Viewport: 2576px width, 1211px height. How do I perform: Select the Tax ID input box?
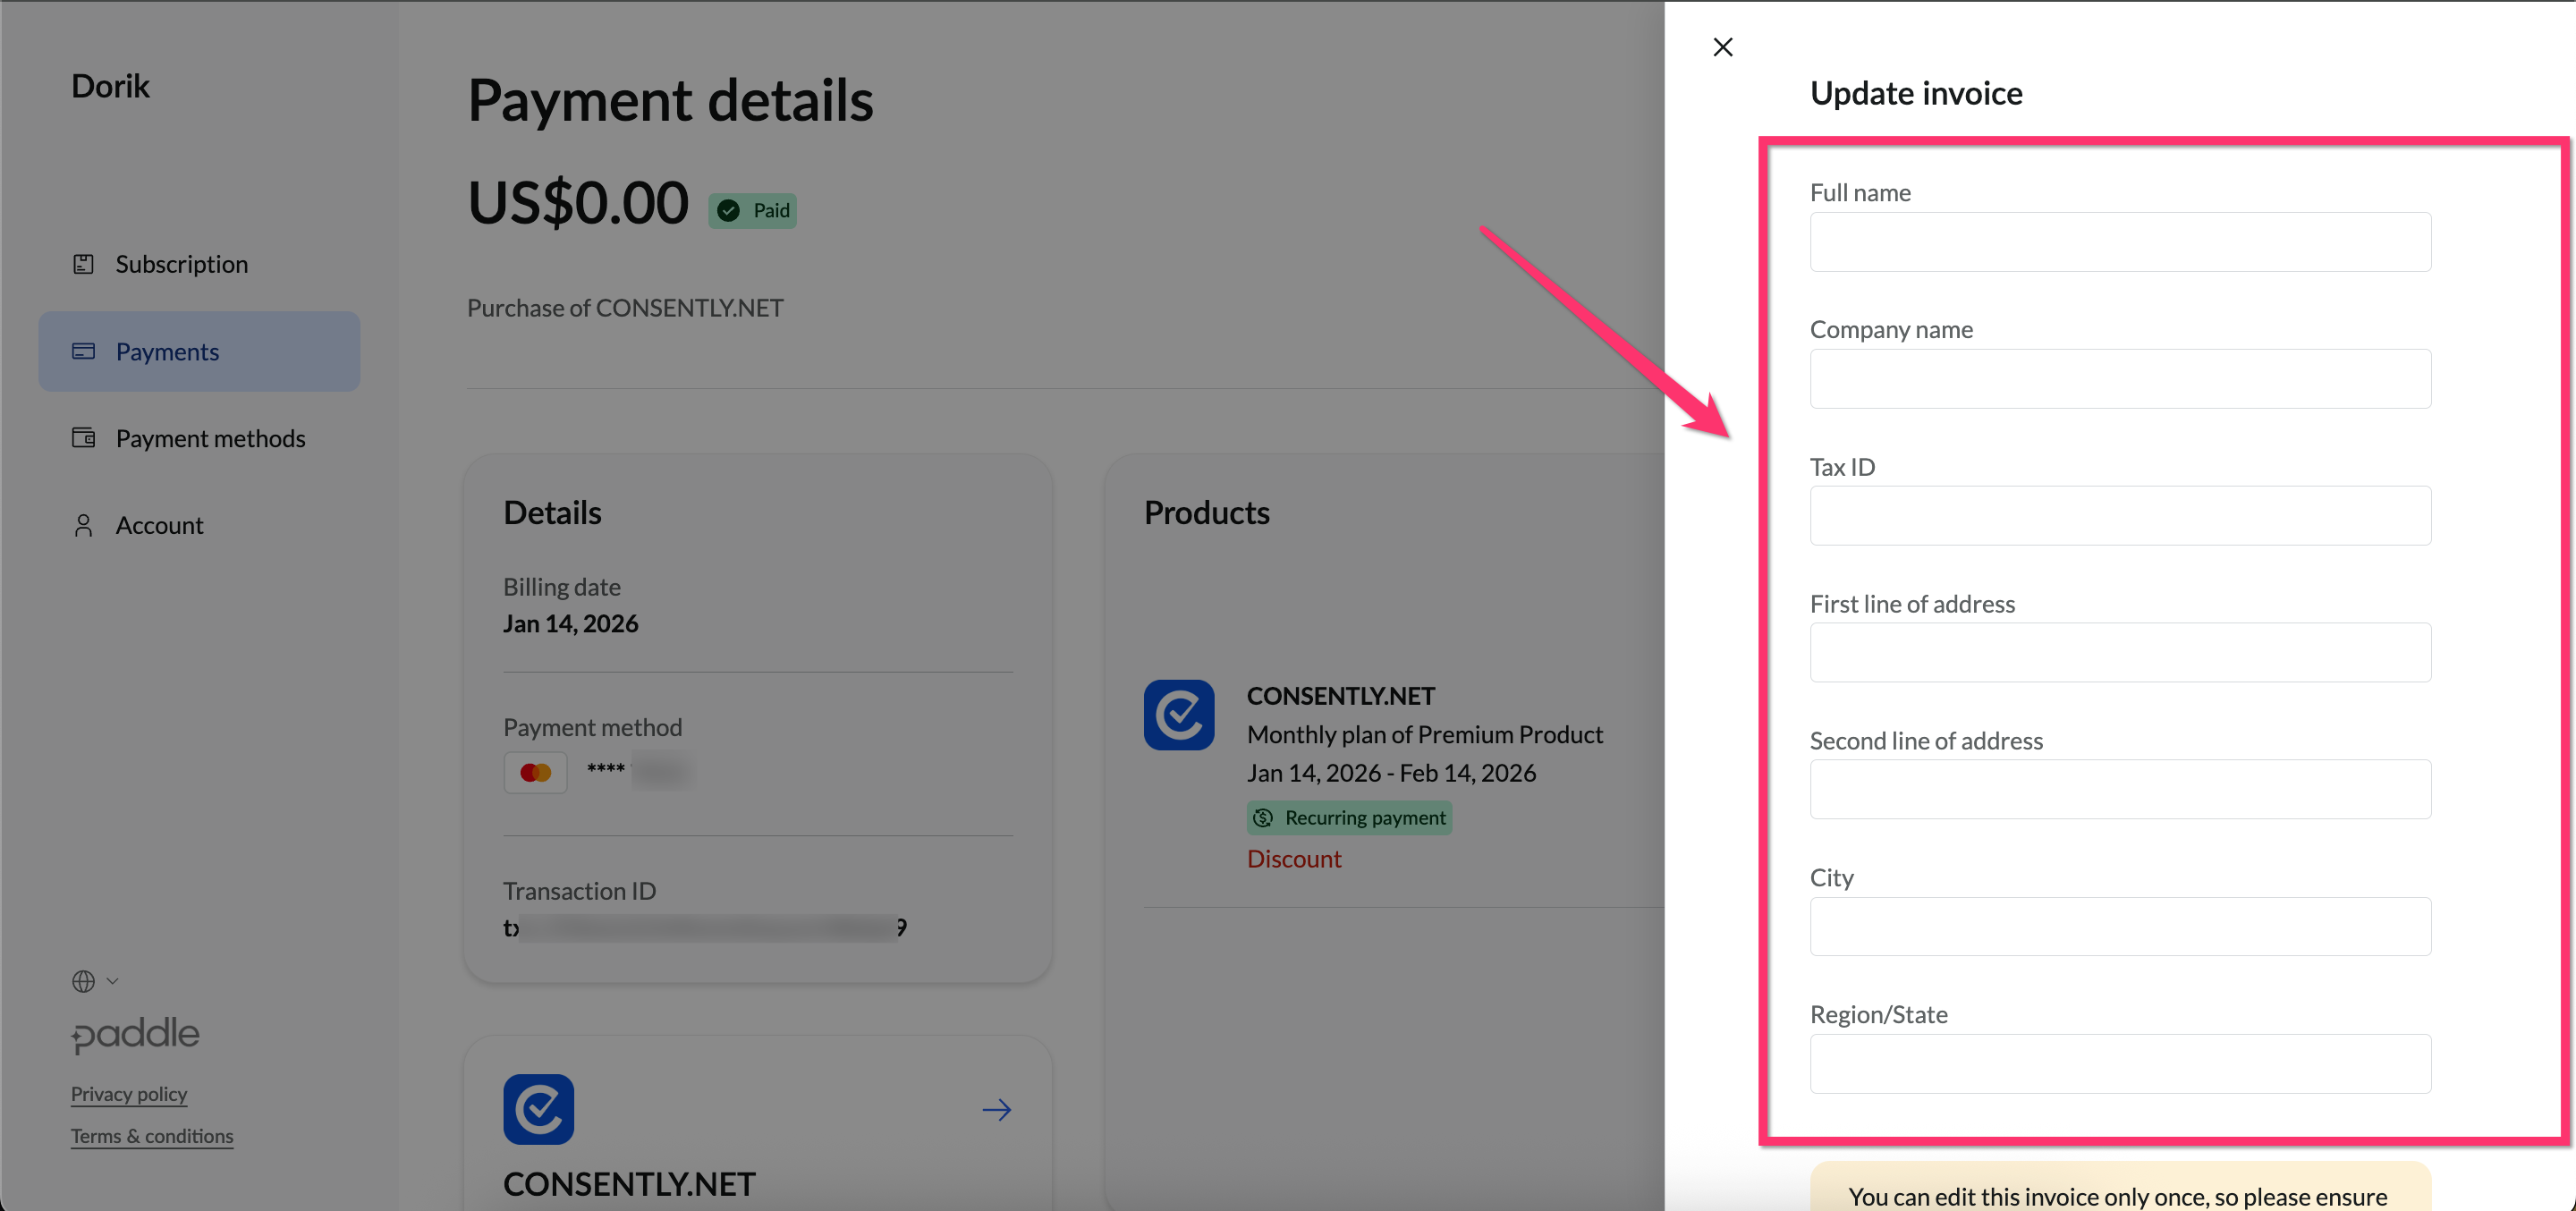coord(2119,516)
